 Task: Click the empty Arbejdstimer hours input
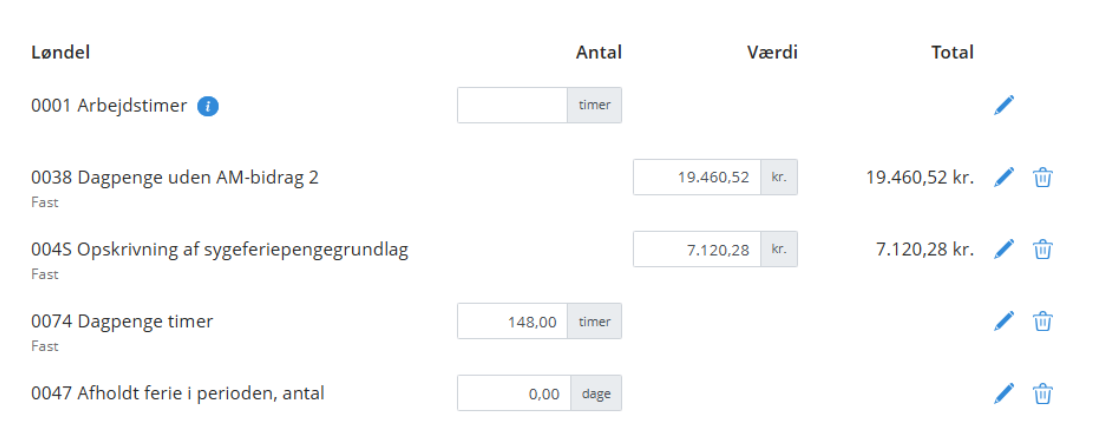point(512,105)
